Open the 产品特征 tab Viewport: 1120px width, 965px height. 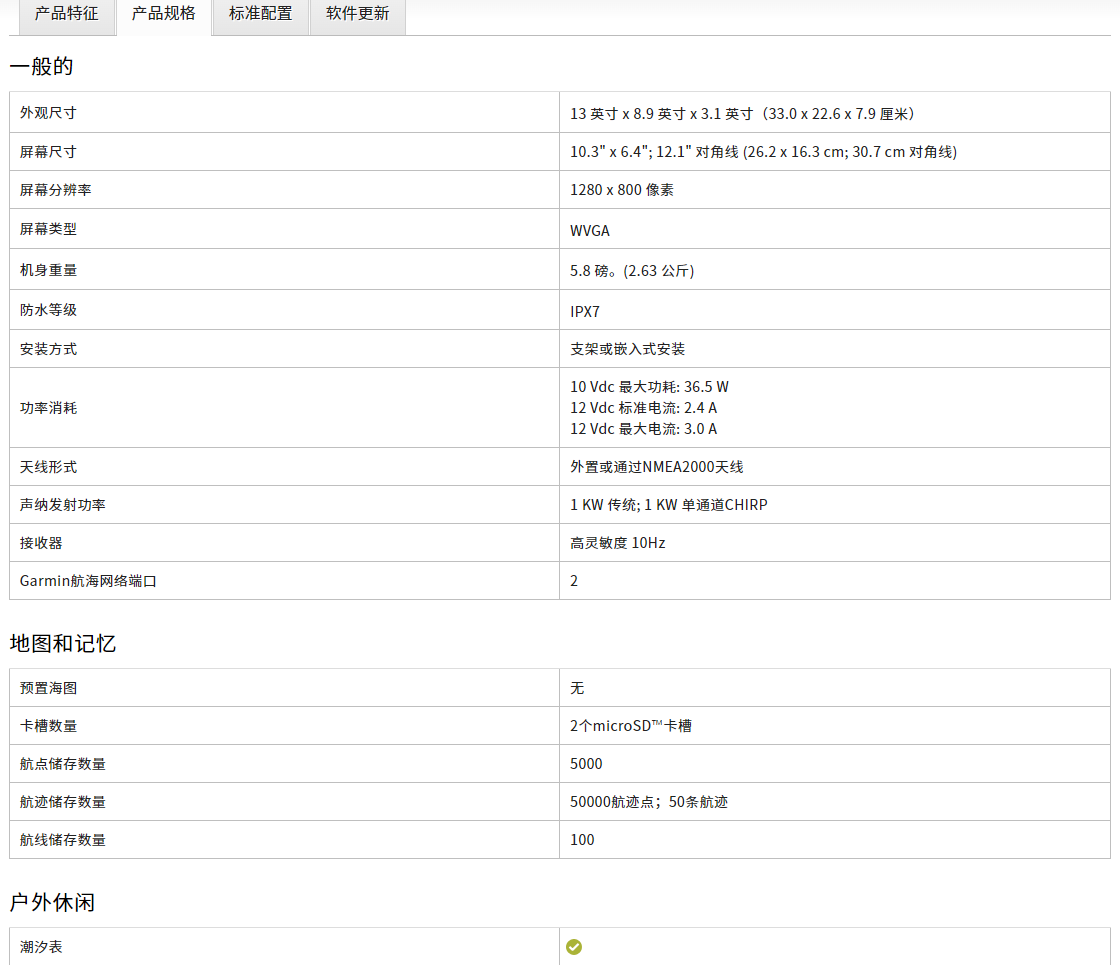tap(66, 14)
